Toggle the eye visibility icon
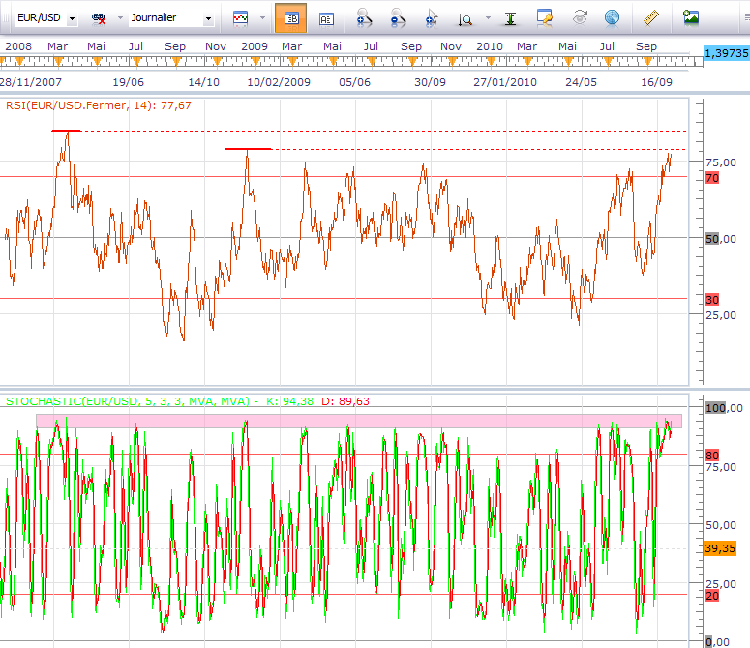This screenshot has width=750, height=648. (x=579, y=18)
